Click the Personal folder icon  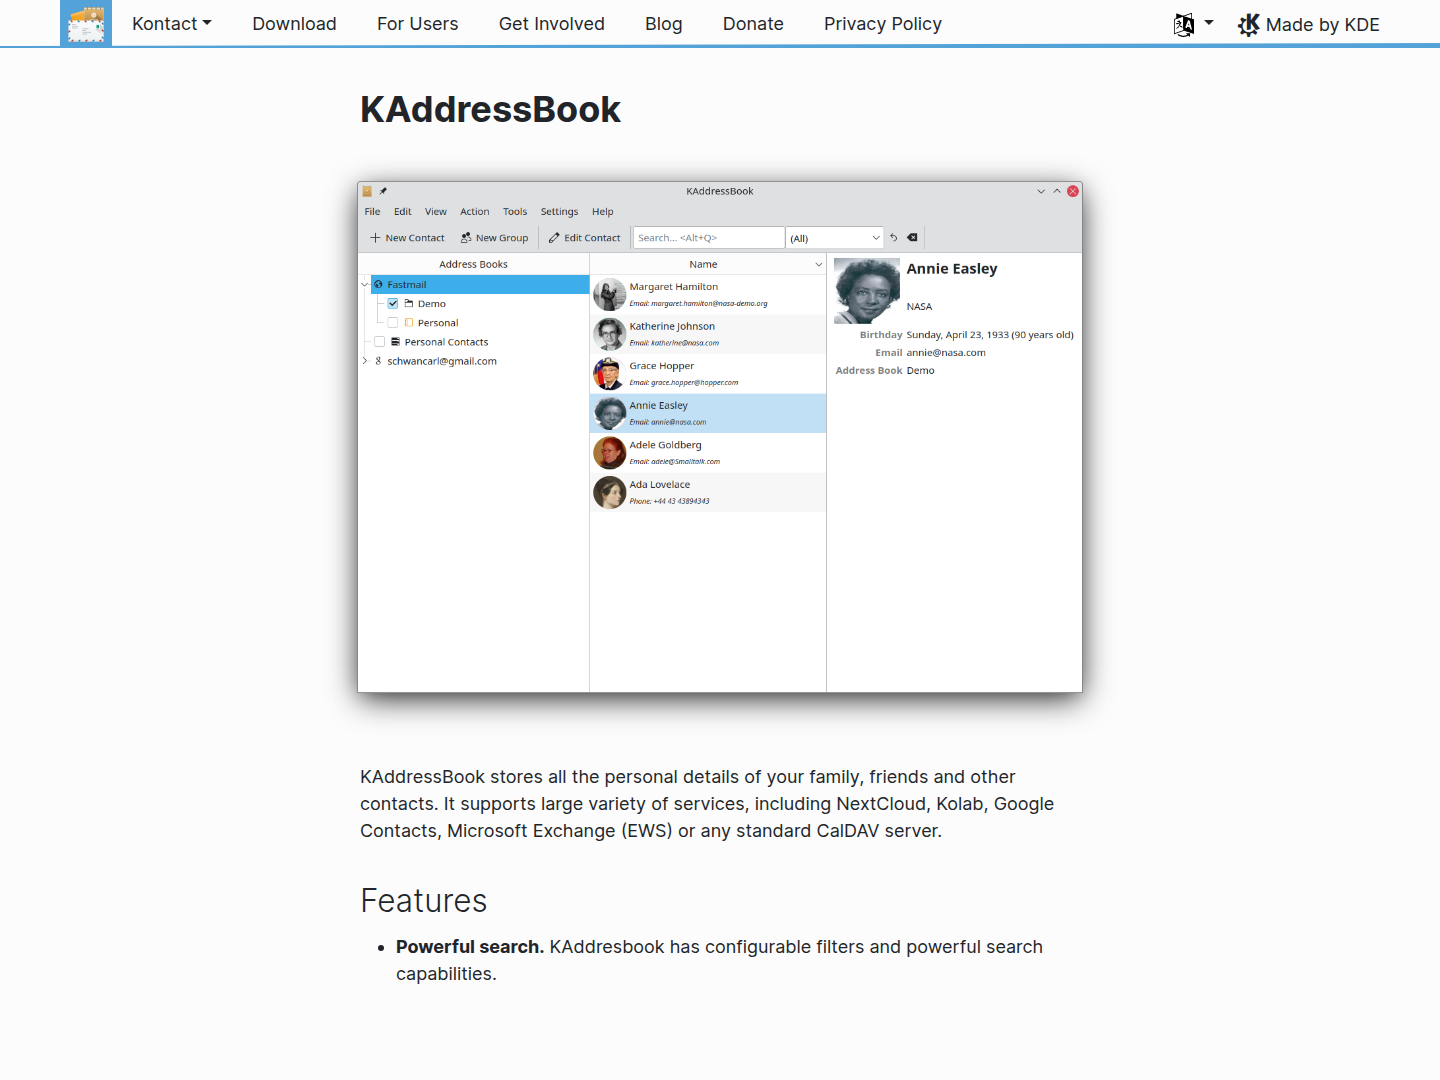(409, 323)
